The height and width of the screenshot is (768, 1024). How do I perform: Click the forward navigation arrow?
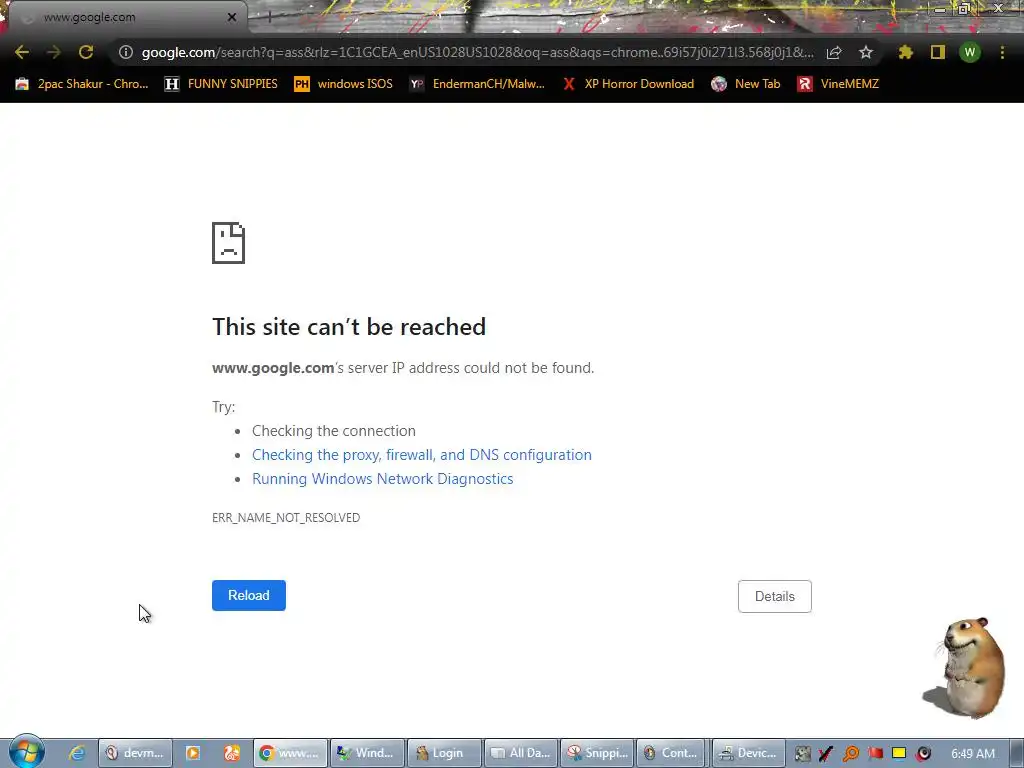point(54,52)
